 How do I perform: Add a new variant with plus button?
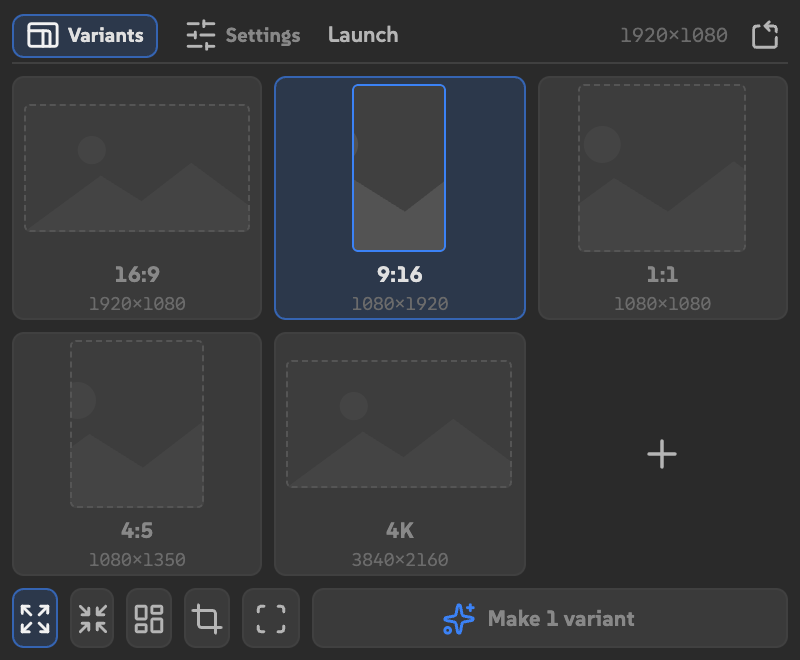click(x=662, y=454)
